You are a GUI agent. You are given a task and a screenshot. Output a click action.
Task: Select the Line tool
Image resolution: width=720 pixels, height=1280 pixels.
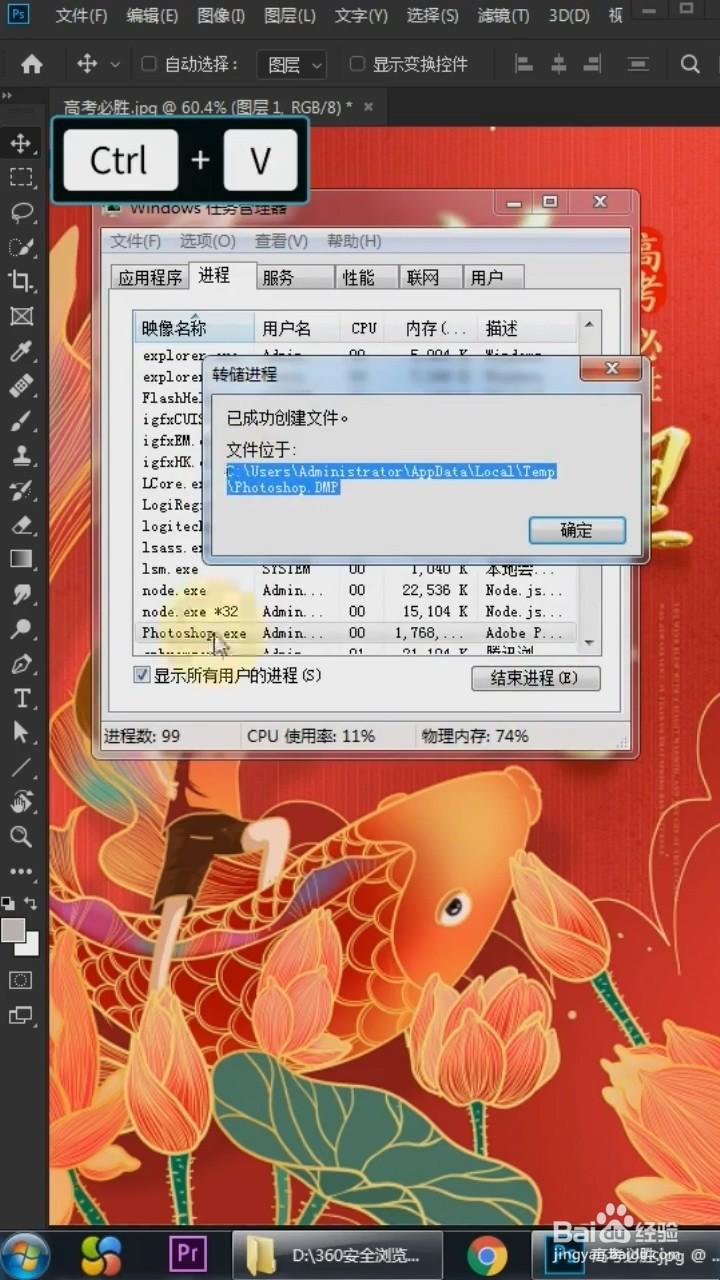coord(21,767)
